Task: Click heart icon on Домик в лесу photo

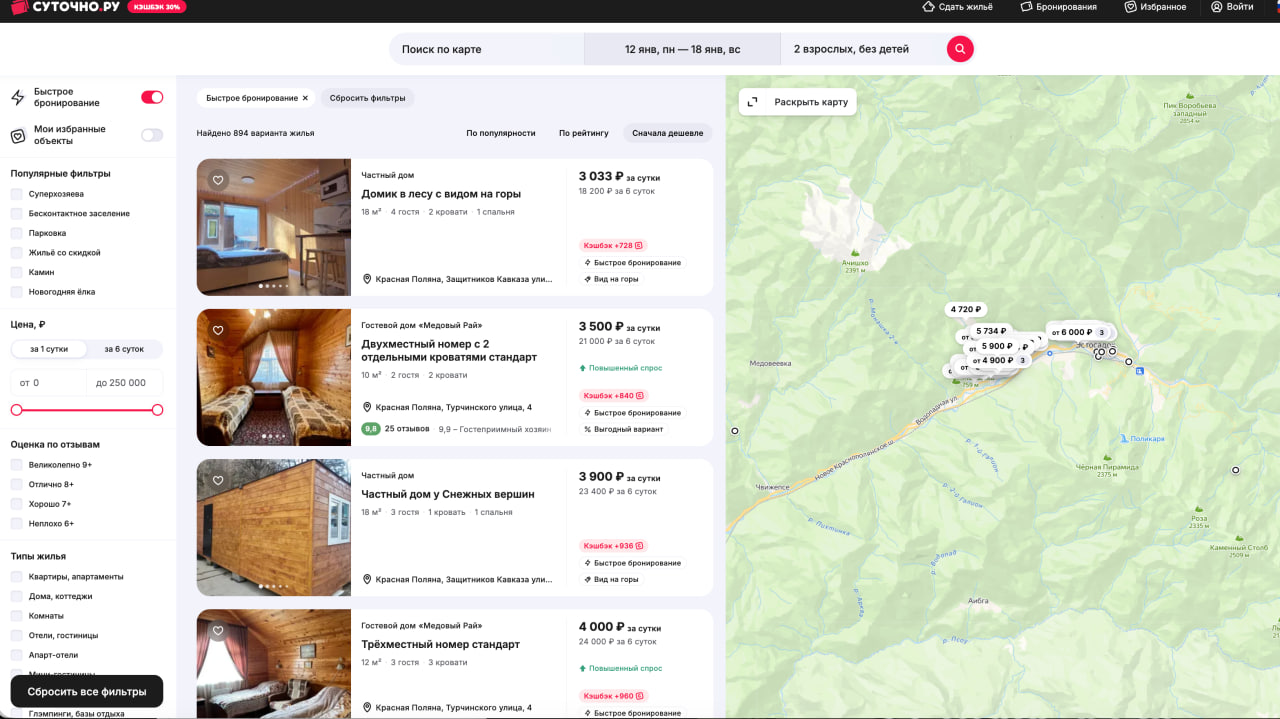Action: [218, 180]
